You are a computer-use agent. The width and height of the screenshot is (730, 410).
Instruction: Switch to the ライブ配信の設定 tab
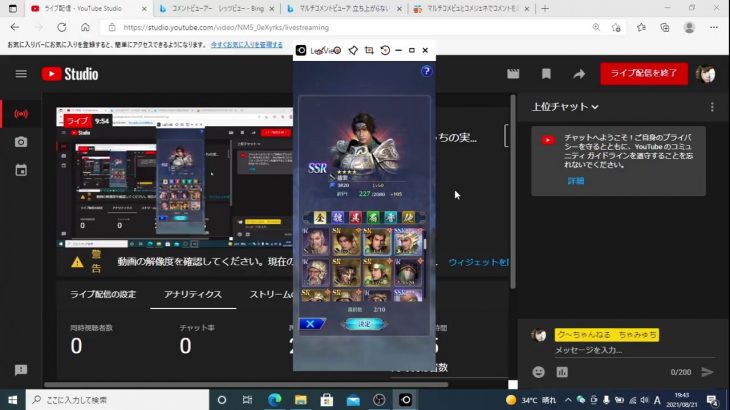(103, 295)
